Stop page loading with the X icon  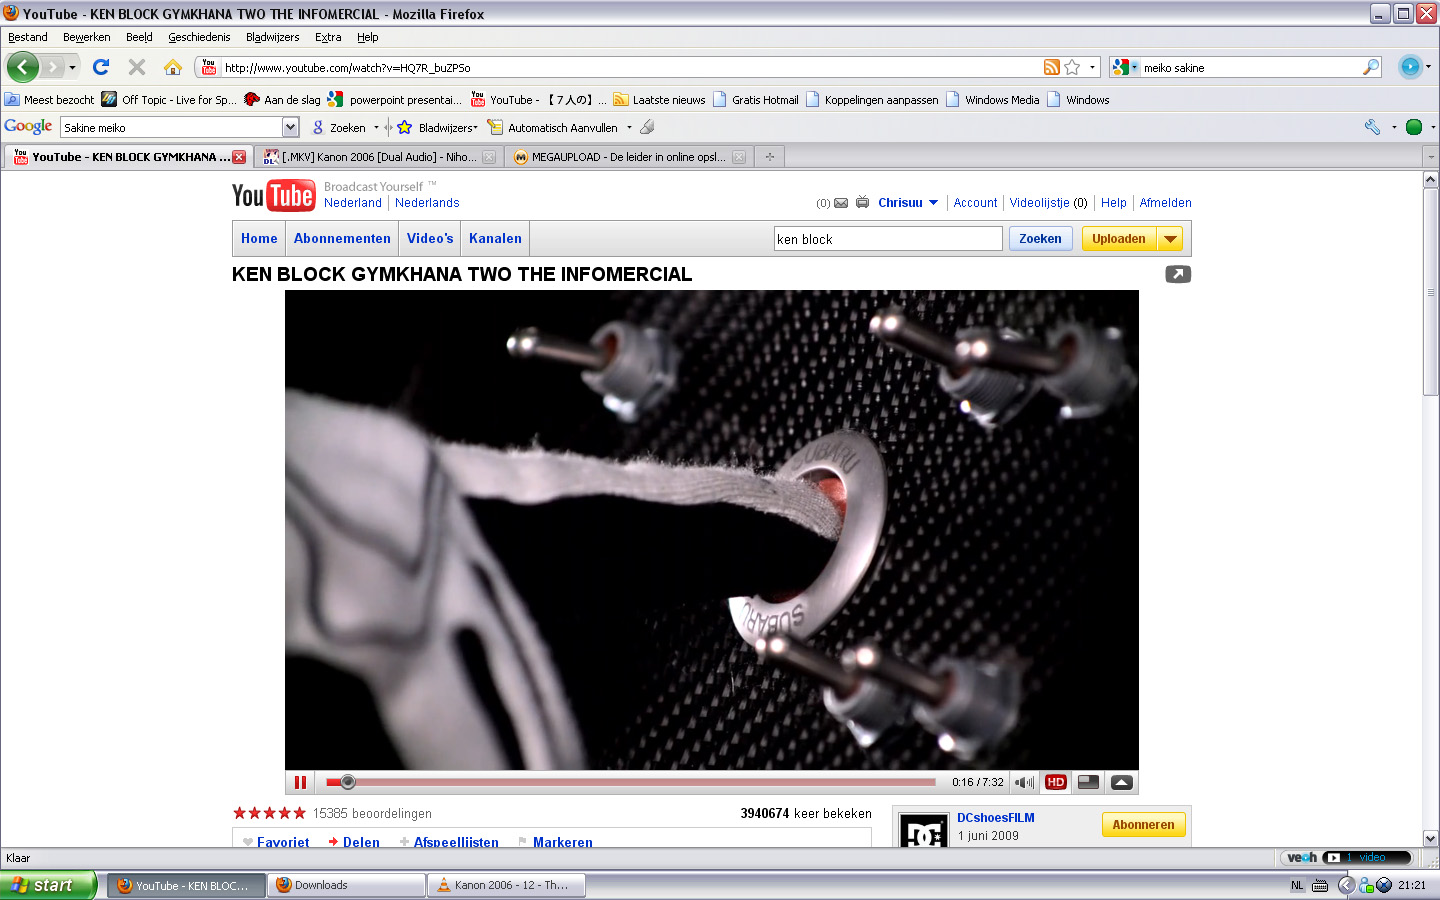[137, 67]
